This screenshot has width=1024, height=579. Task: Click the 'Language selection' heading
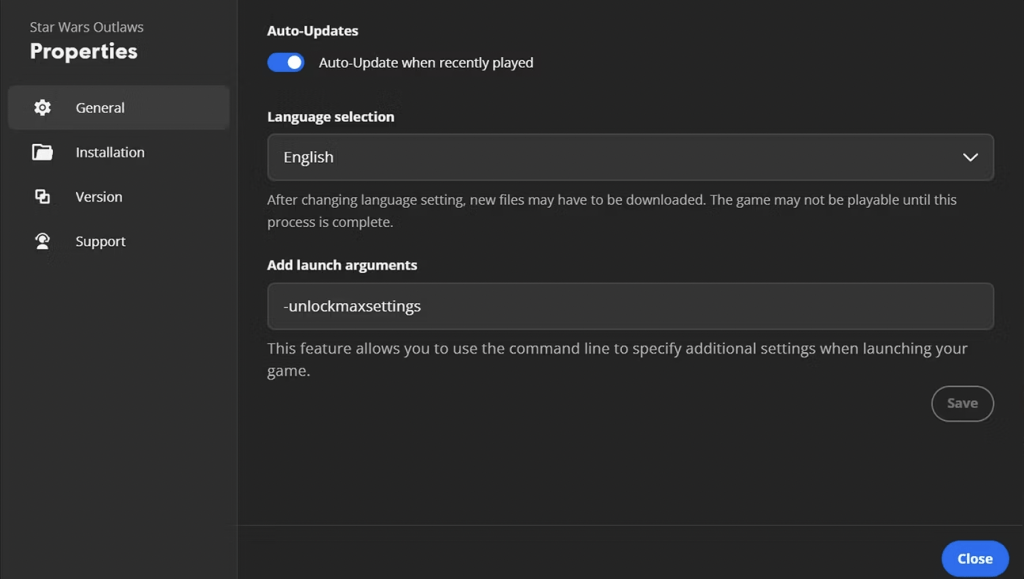(331, 117)
